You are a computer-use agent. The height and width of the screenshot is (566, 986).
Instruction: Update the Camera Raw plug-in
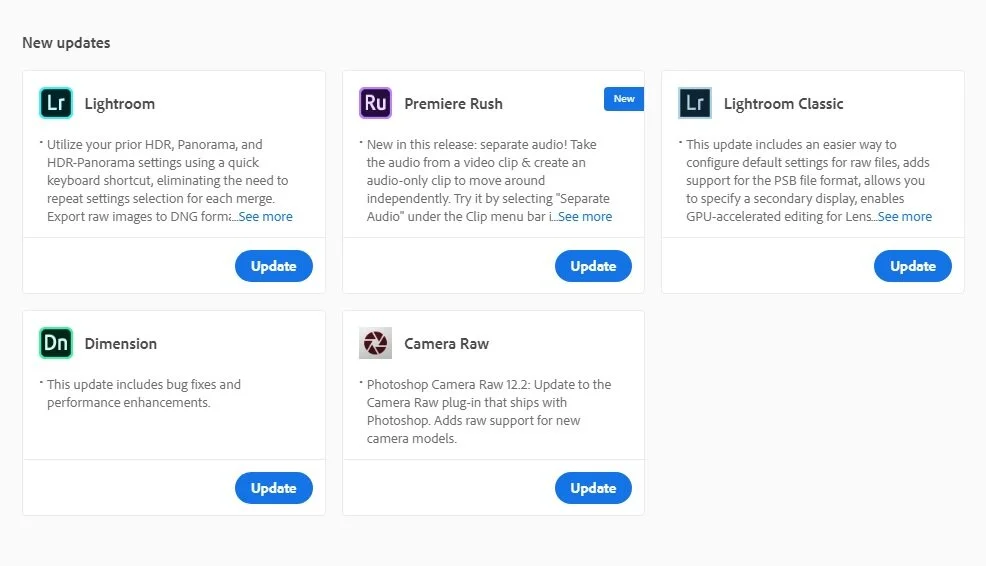[x=593, y=488]
